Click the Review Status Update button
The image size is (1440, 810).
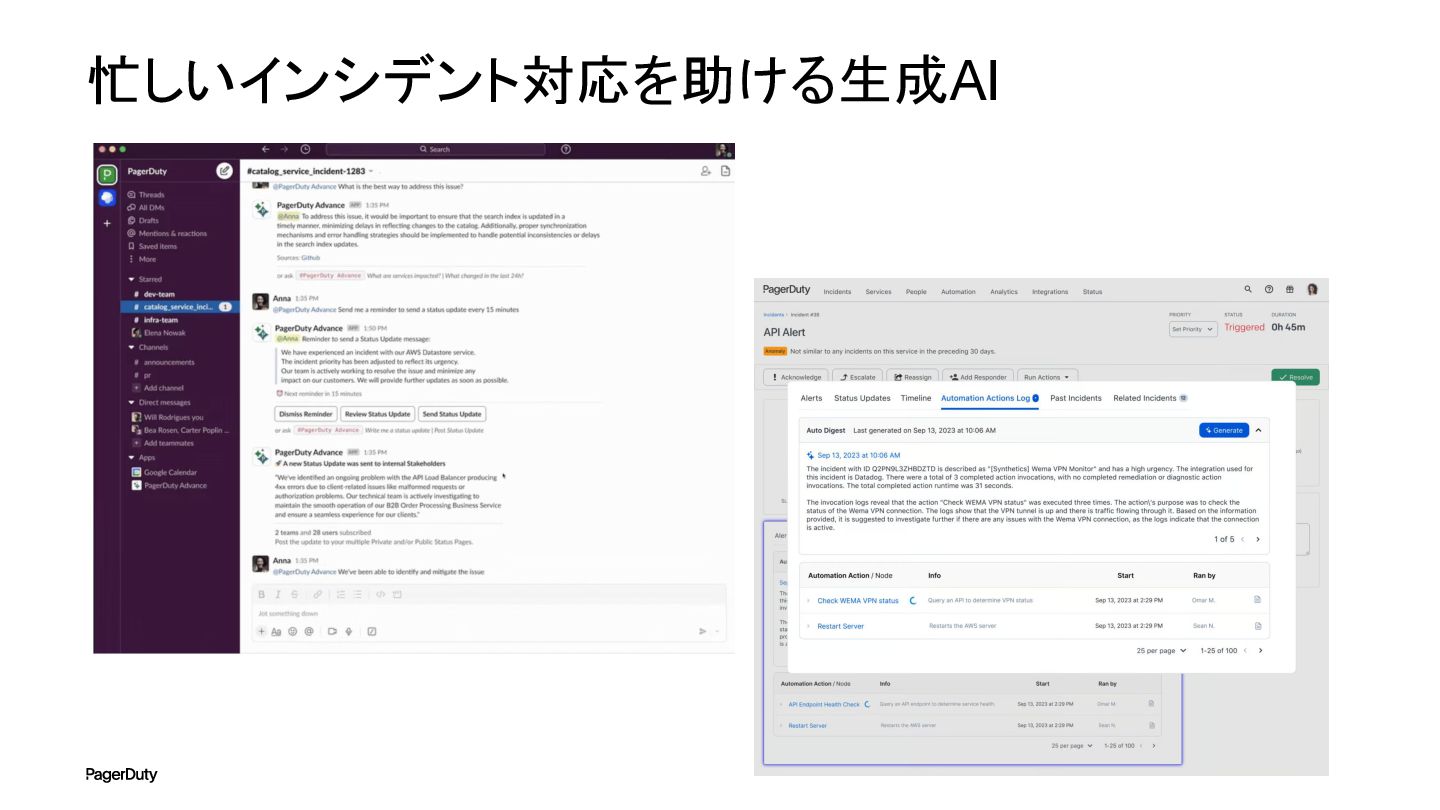(x=377, y=414)
